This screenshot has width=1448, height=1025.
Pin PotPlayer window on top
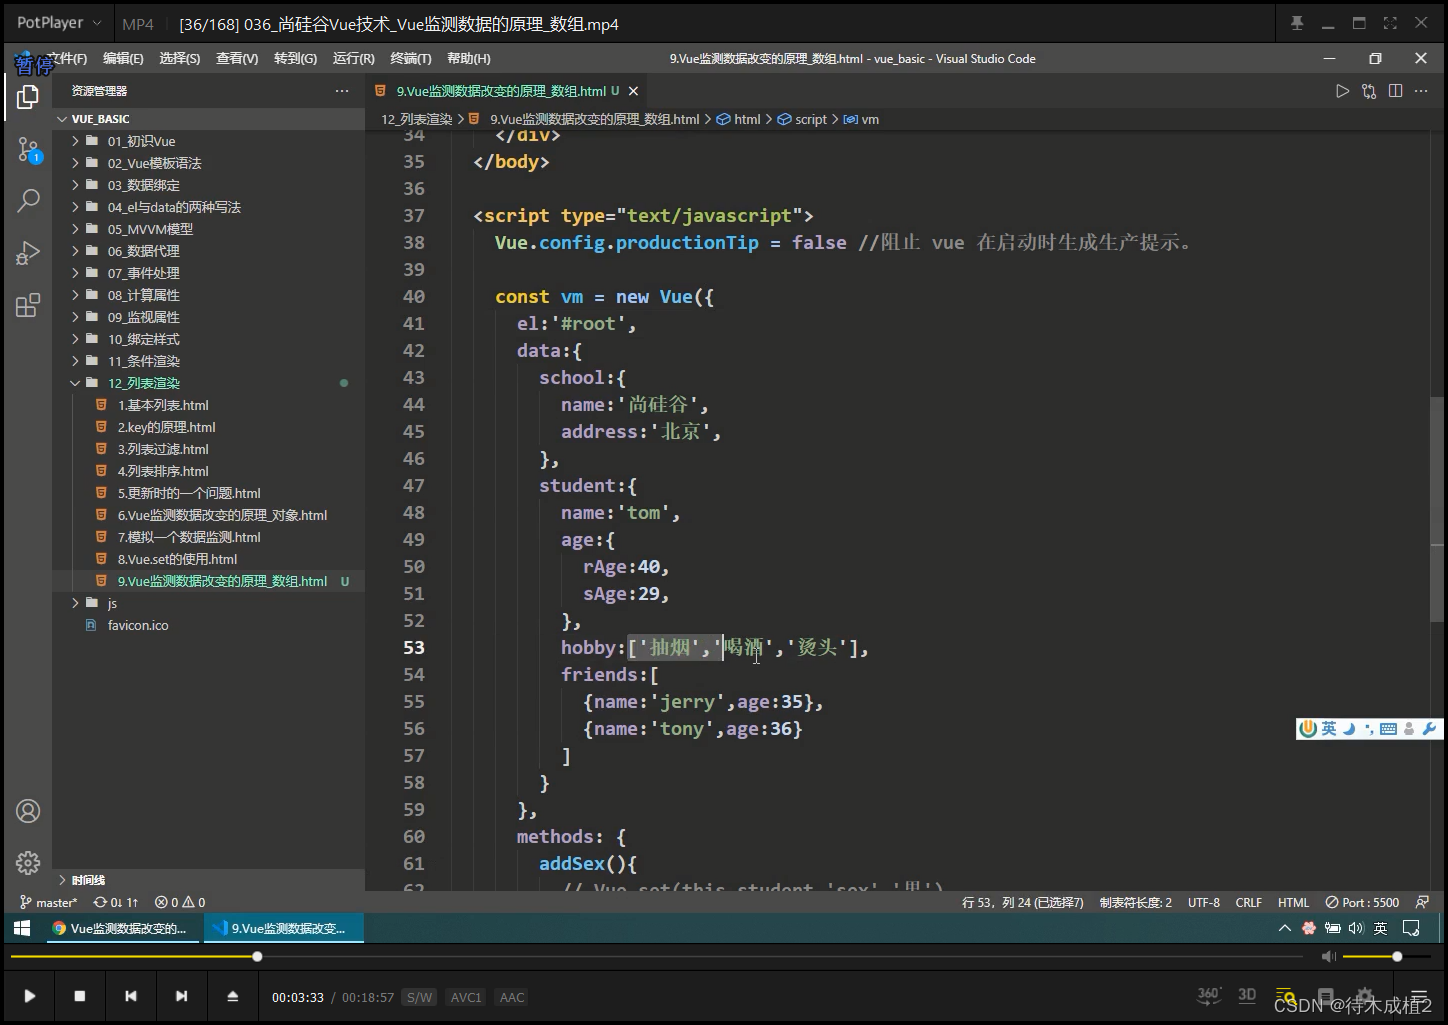[x=1297, y=23]
